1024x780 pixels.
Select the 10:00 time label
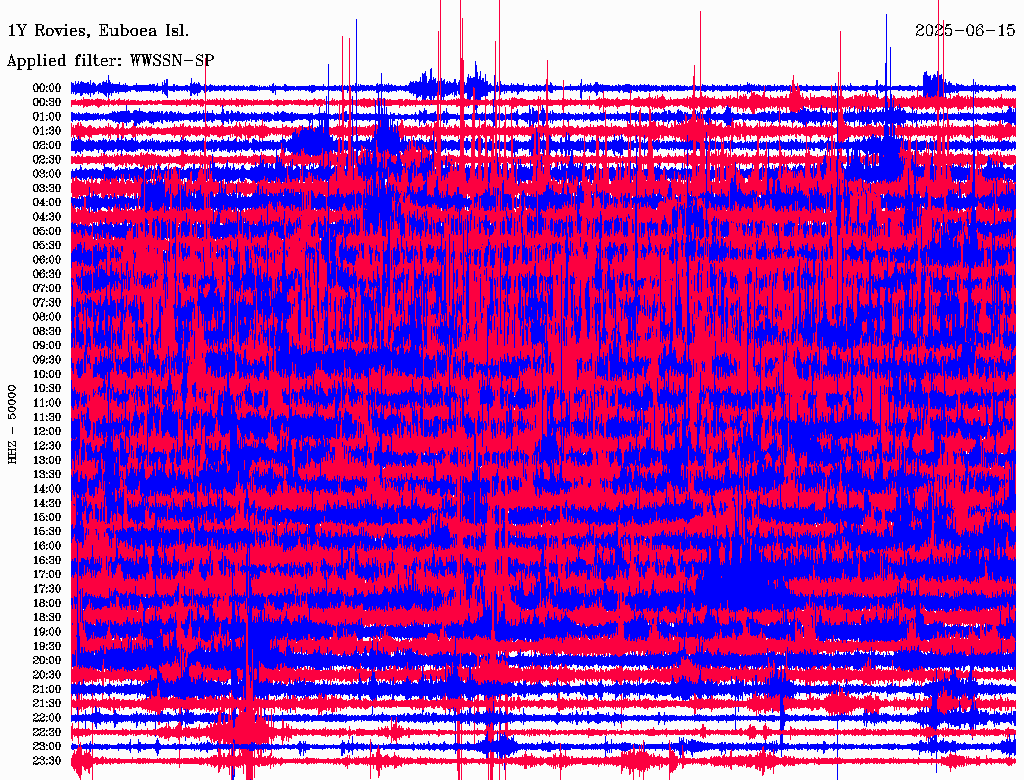pyautogui.click(x=47, y=374)
